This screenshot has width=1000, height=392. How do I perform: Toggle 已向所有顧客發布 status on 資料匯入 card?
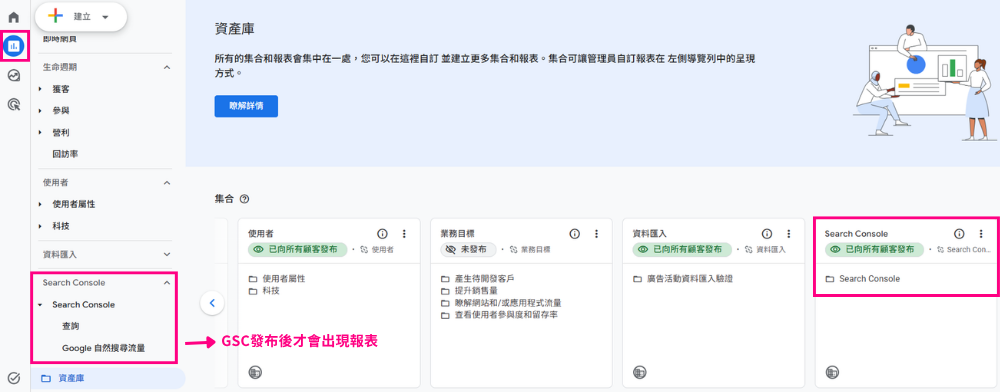point(682,250)
